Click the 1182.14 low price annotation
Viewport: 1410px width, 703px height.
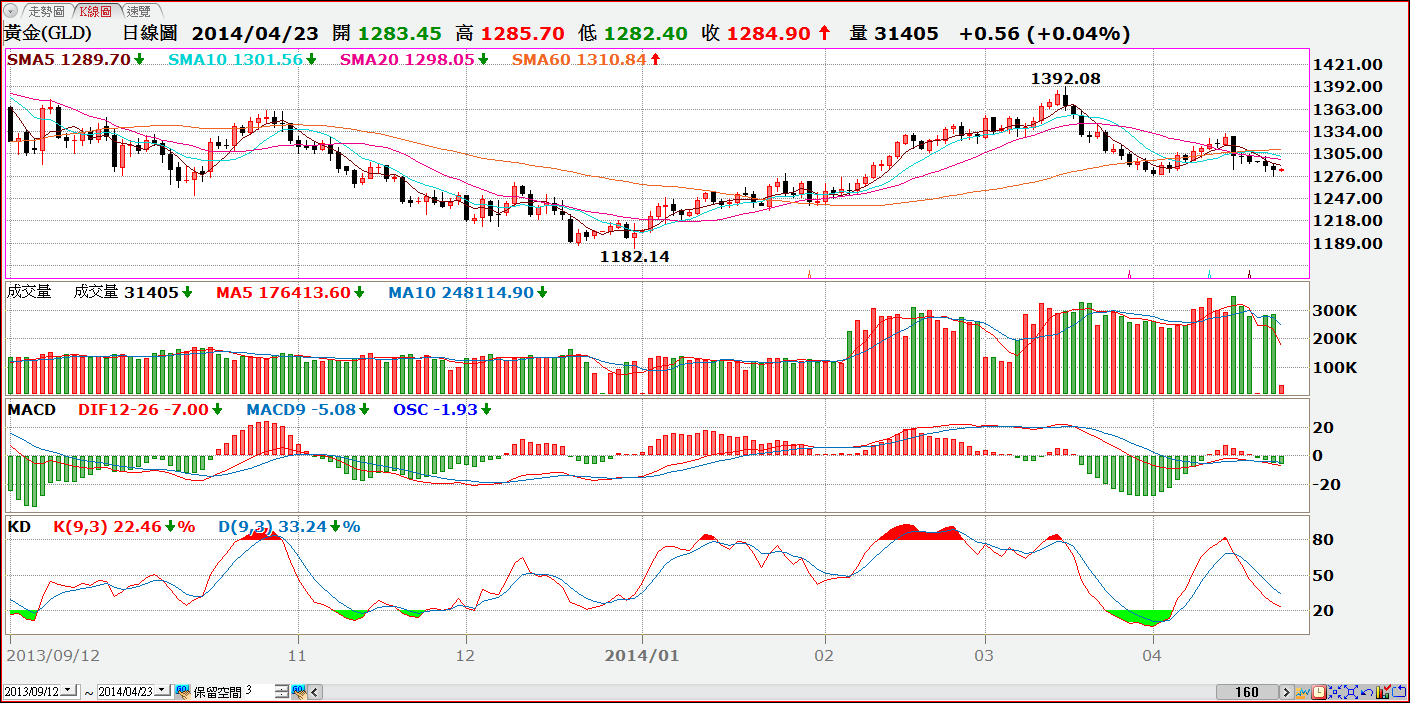pos(634,256)
